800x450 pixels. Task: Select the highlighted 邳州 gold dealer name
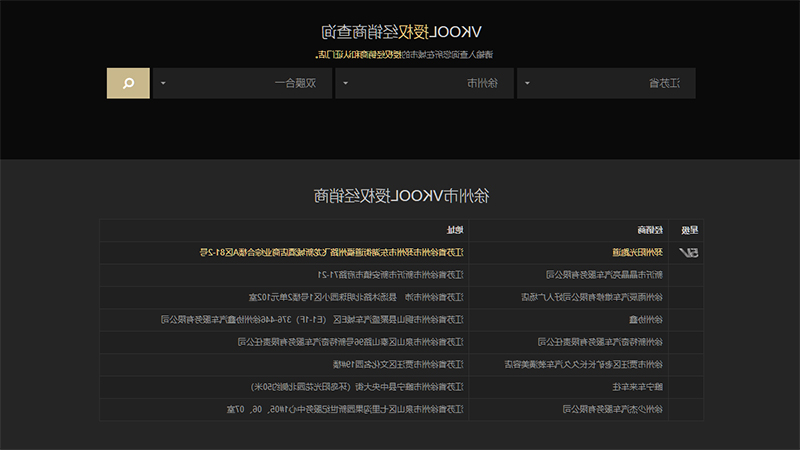pos(637,253)
